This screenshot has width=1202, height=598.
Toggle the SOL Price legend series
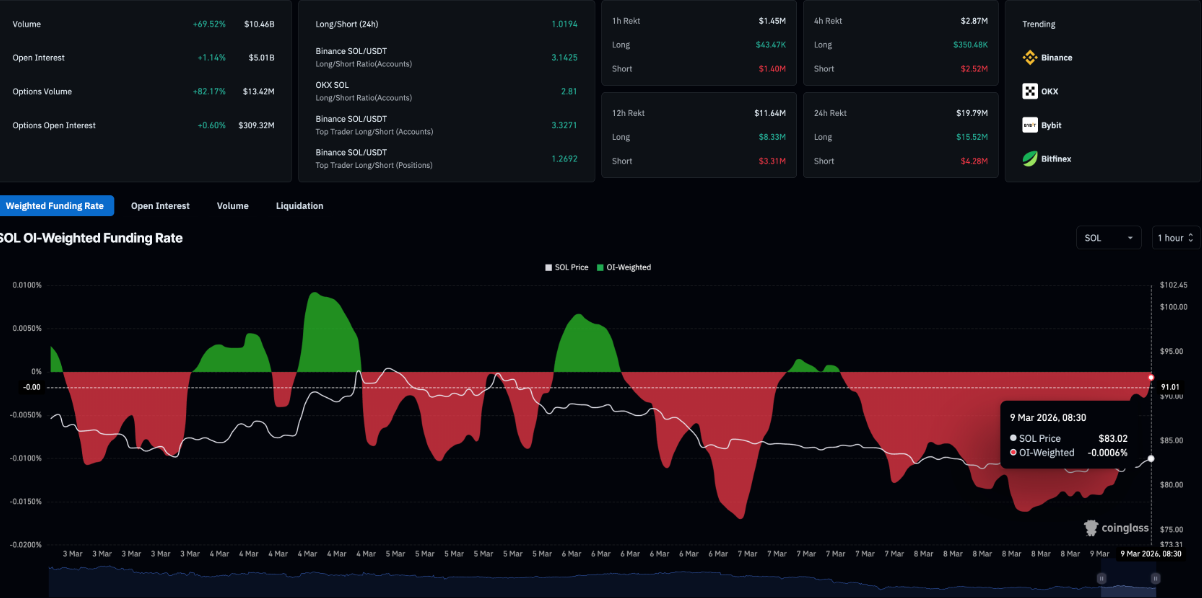point(566,267)
